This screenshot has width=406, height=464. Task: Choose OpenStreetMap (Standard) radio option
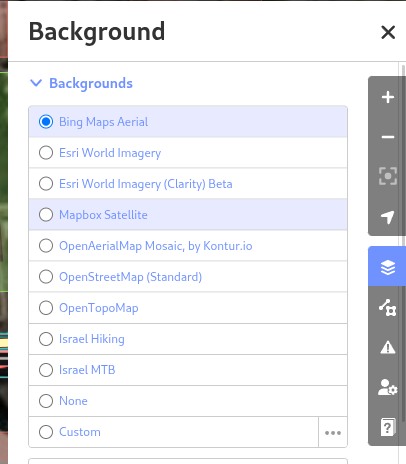[x=46, y=277]
